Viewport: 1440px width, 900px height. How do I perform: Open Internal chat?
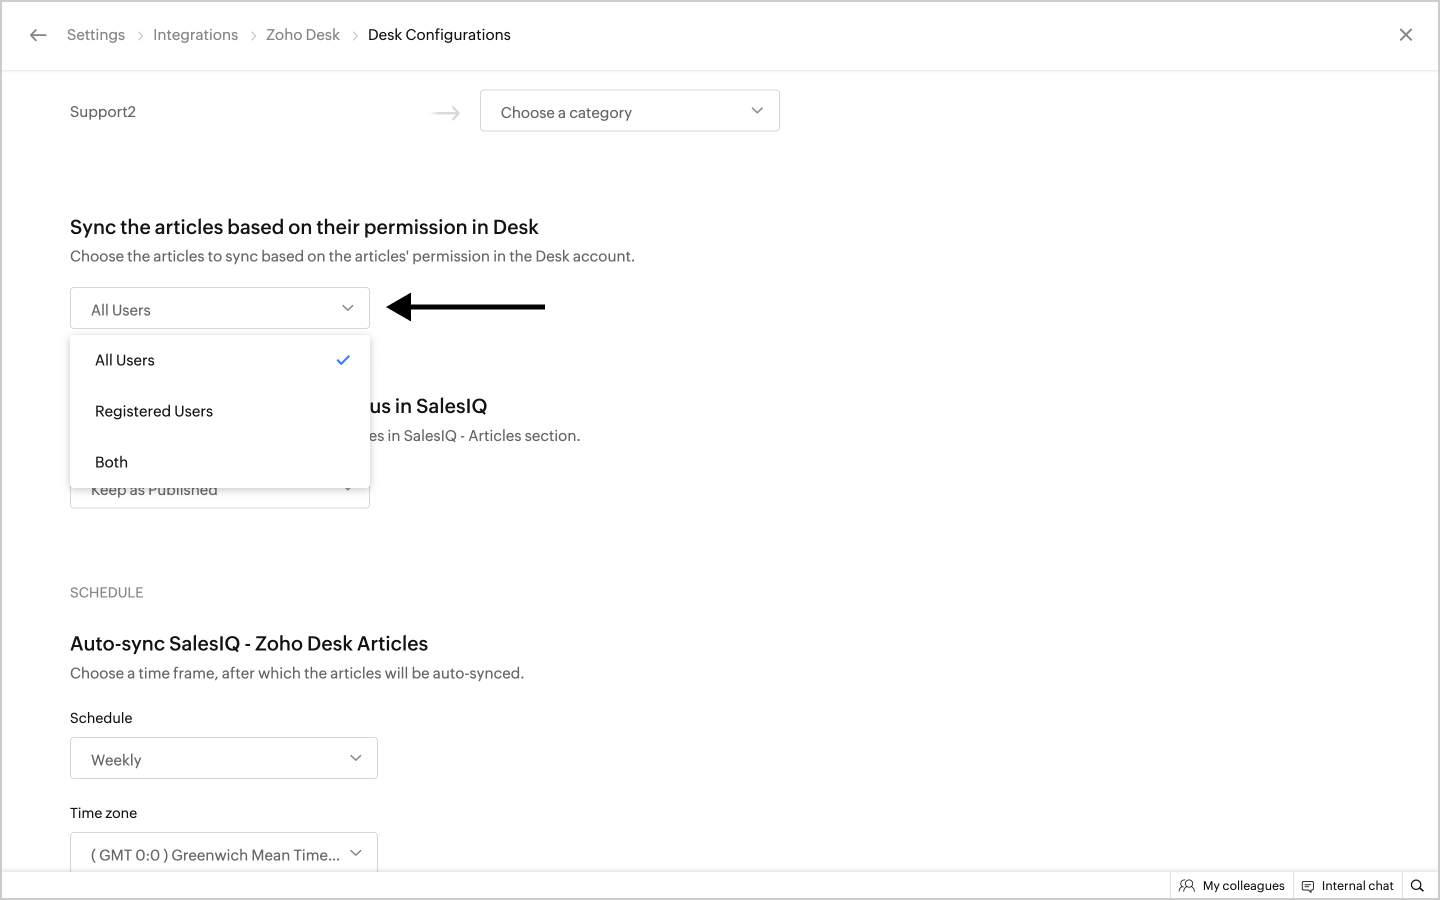coord(1347,886)
